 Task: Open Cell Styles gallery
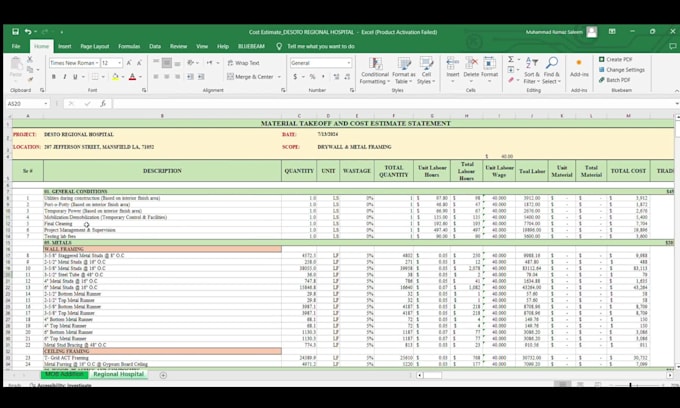coord(426,71)
